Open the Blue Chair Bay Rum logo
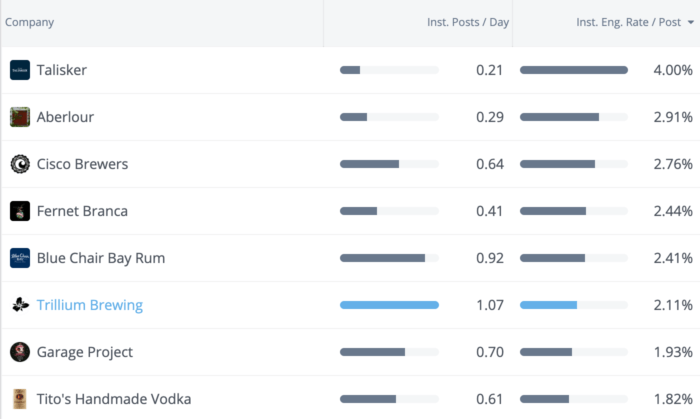 coord(20,258)
